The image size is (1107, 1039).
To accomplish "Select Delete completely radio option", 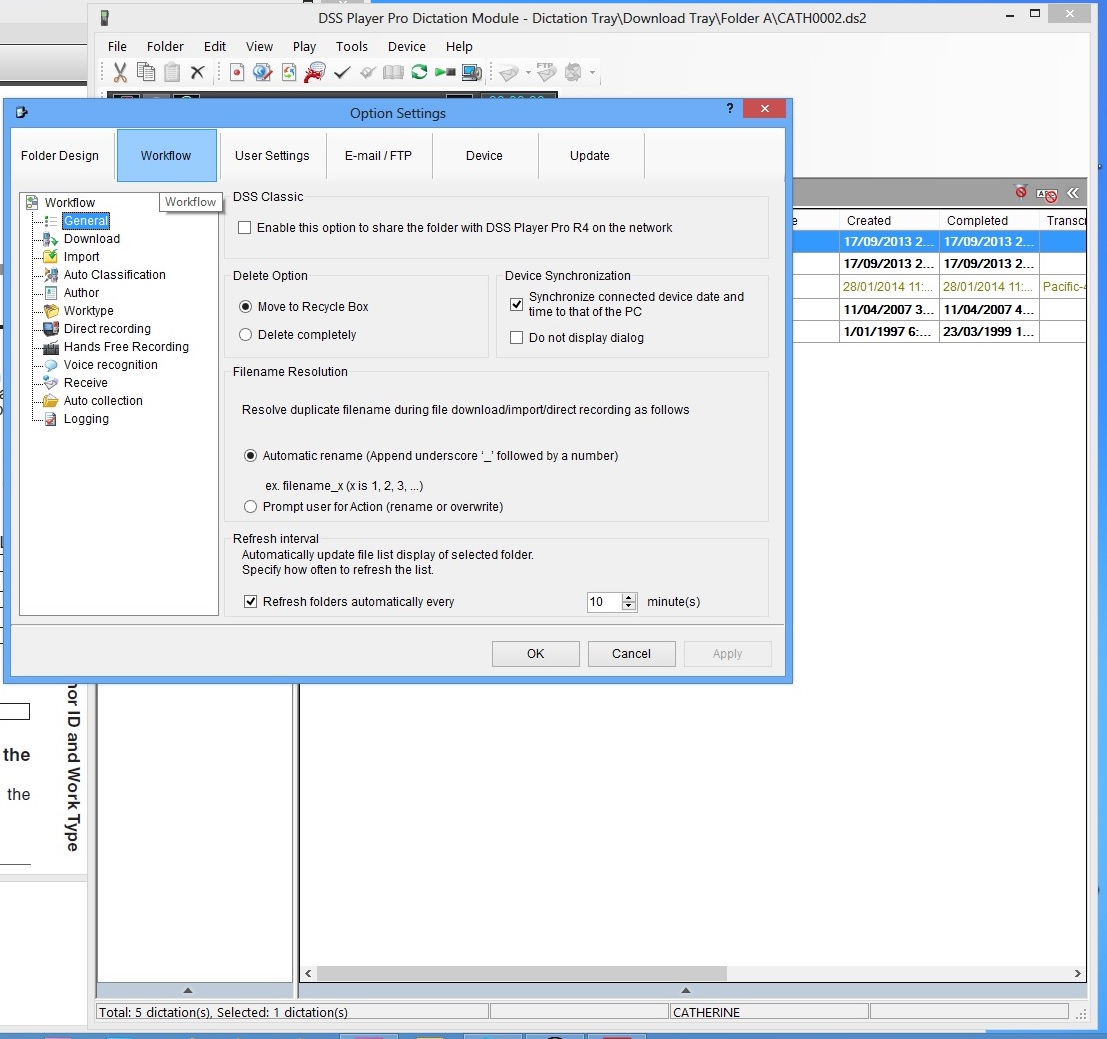I will pyautogui.click(x=245, y=335).
